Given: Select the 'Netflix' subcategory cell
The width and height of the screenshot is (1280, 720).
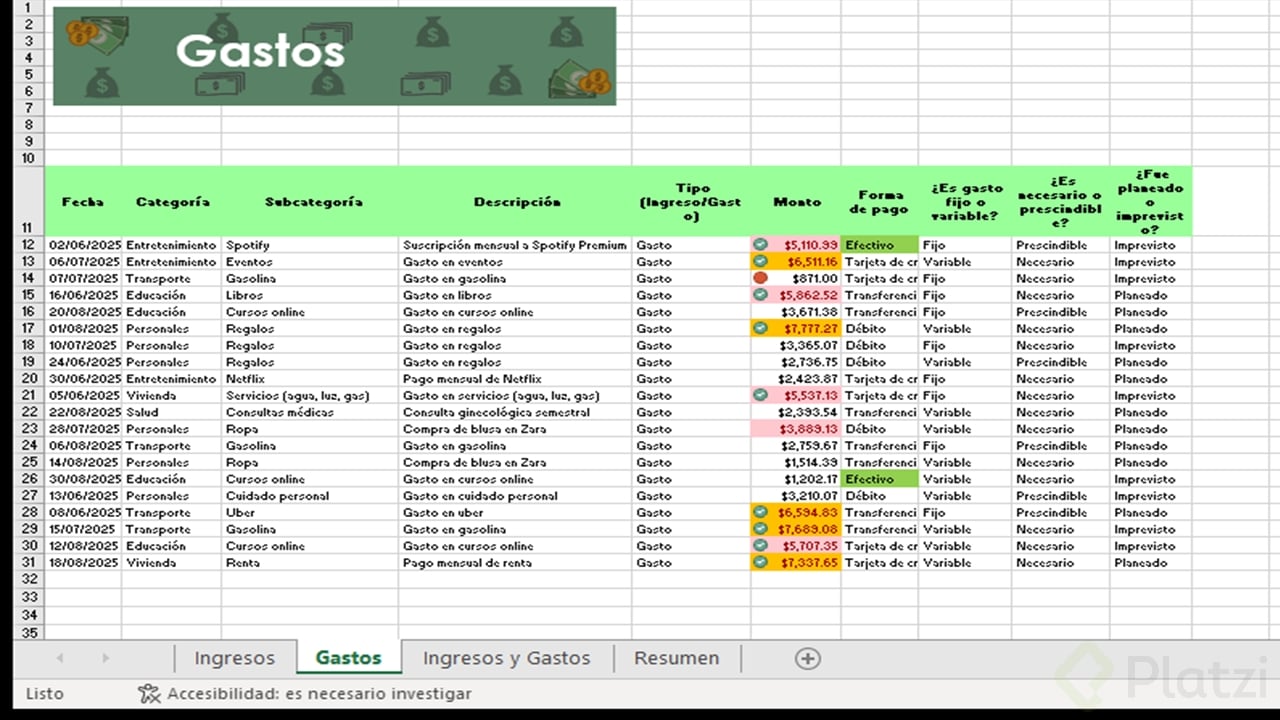Looking at the screenshot, I should pos(310,379).
